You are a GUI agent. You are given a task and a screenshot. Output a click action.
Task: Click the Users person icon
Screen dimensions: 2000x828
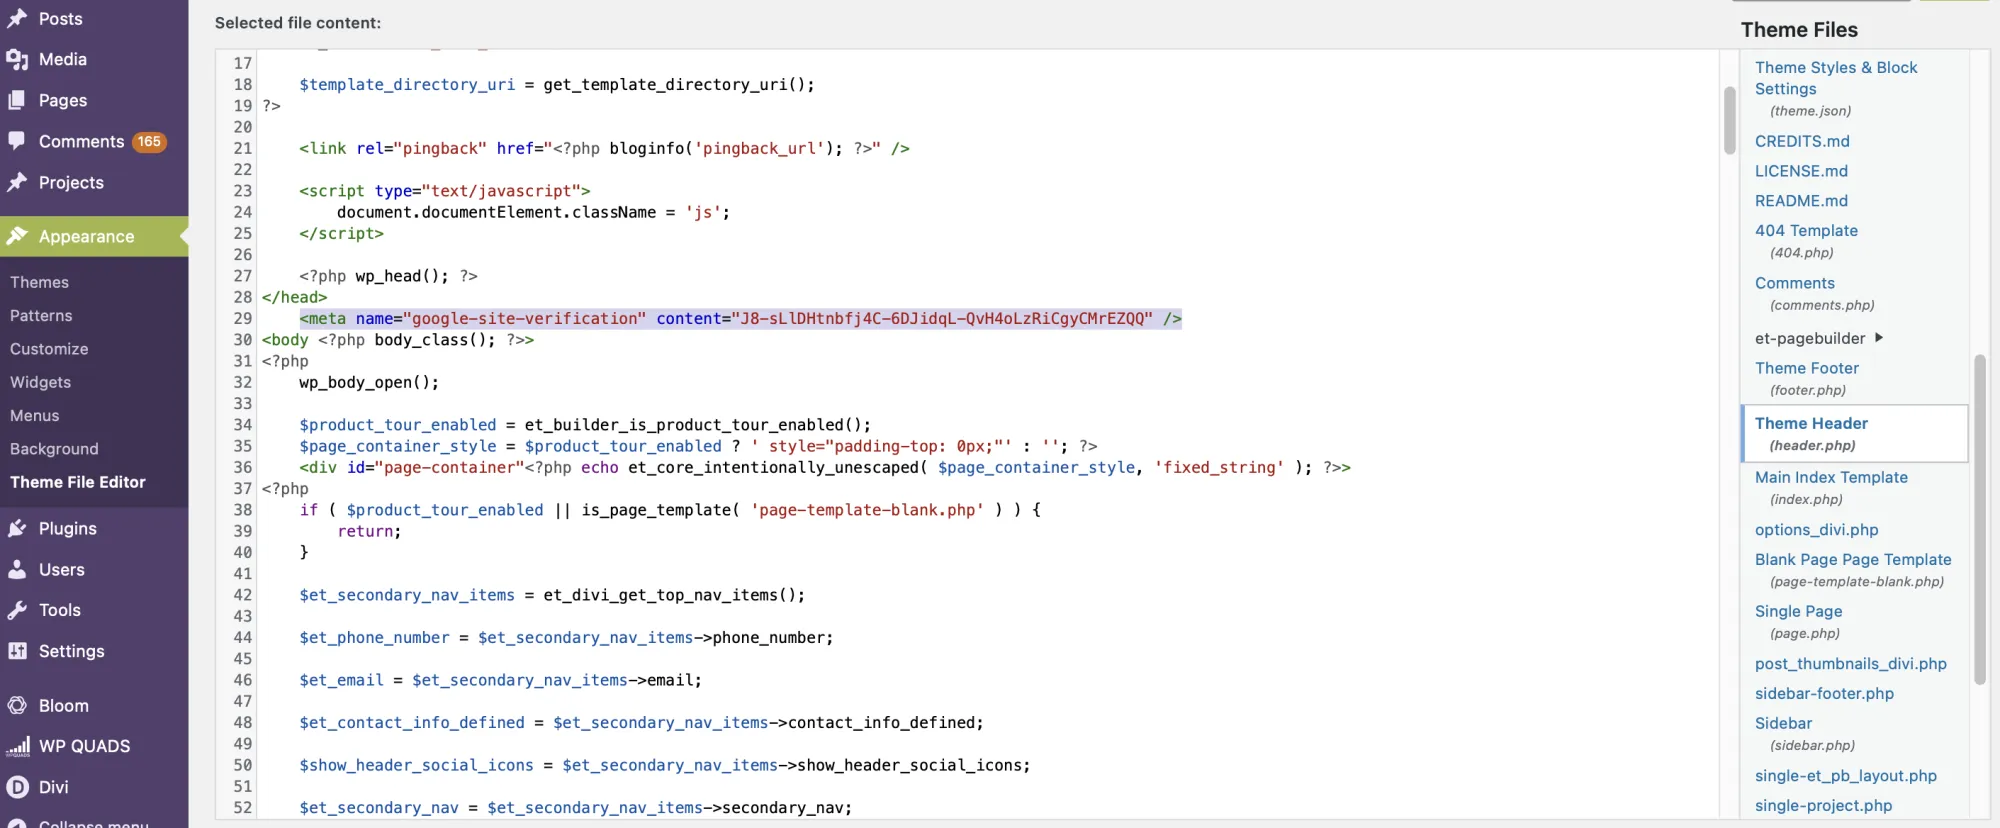click(x=17, y=570)
